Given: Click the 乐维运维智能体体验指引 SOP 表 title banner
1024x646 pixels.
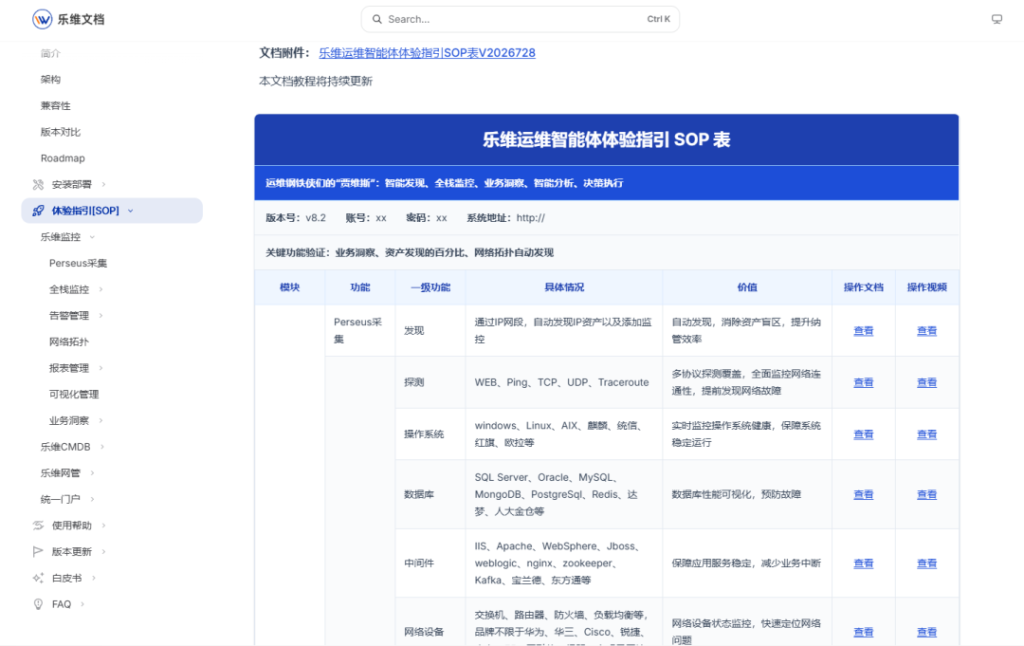Looking at the screenshot, I should 607,140.
